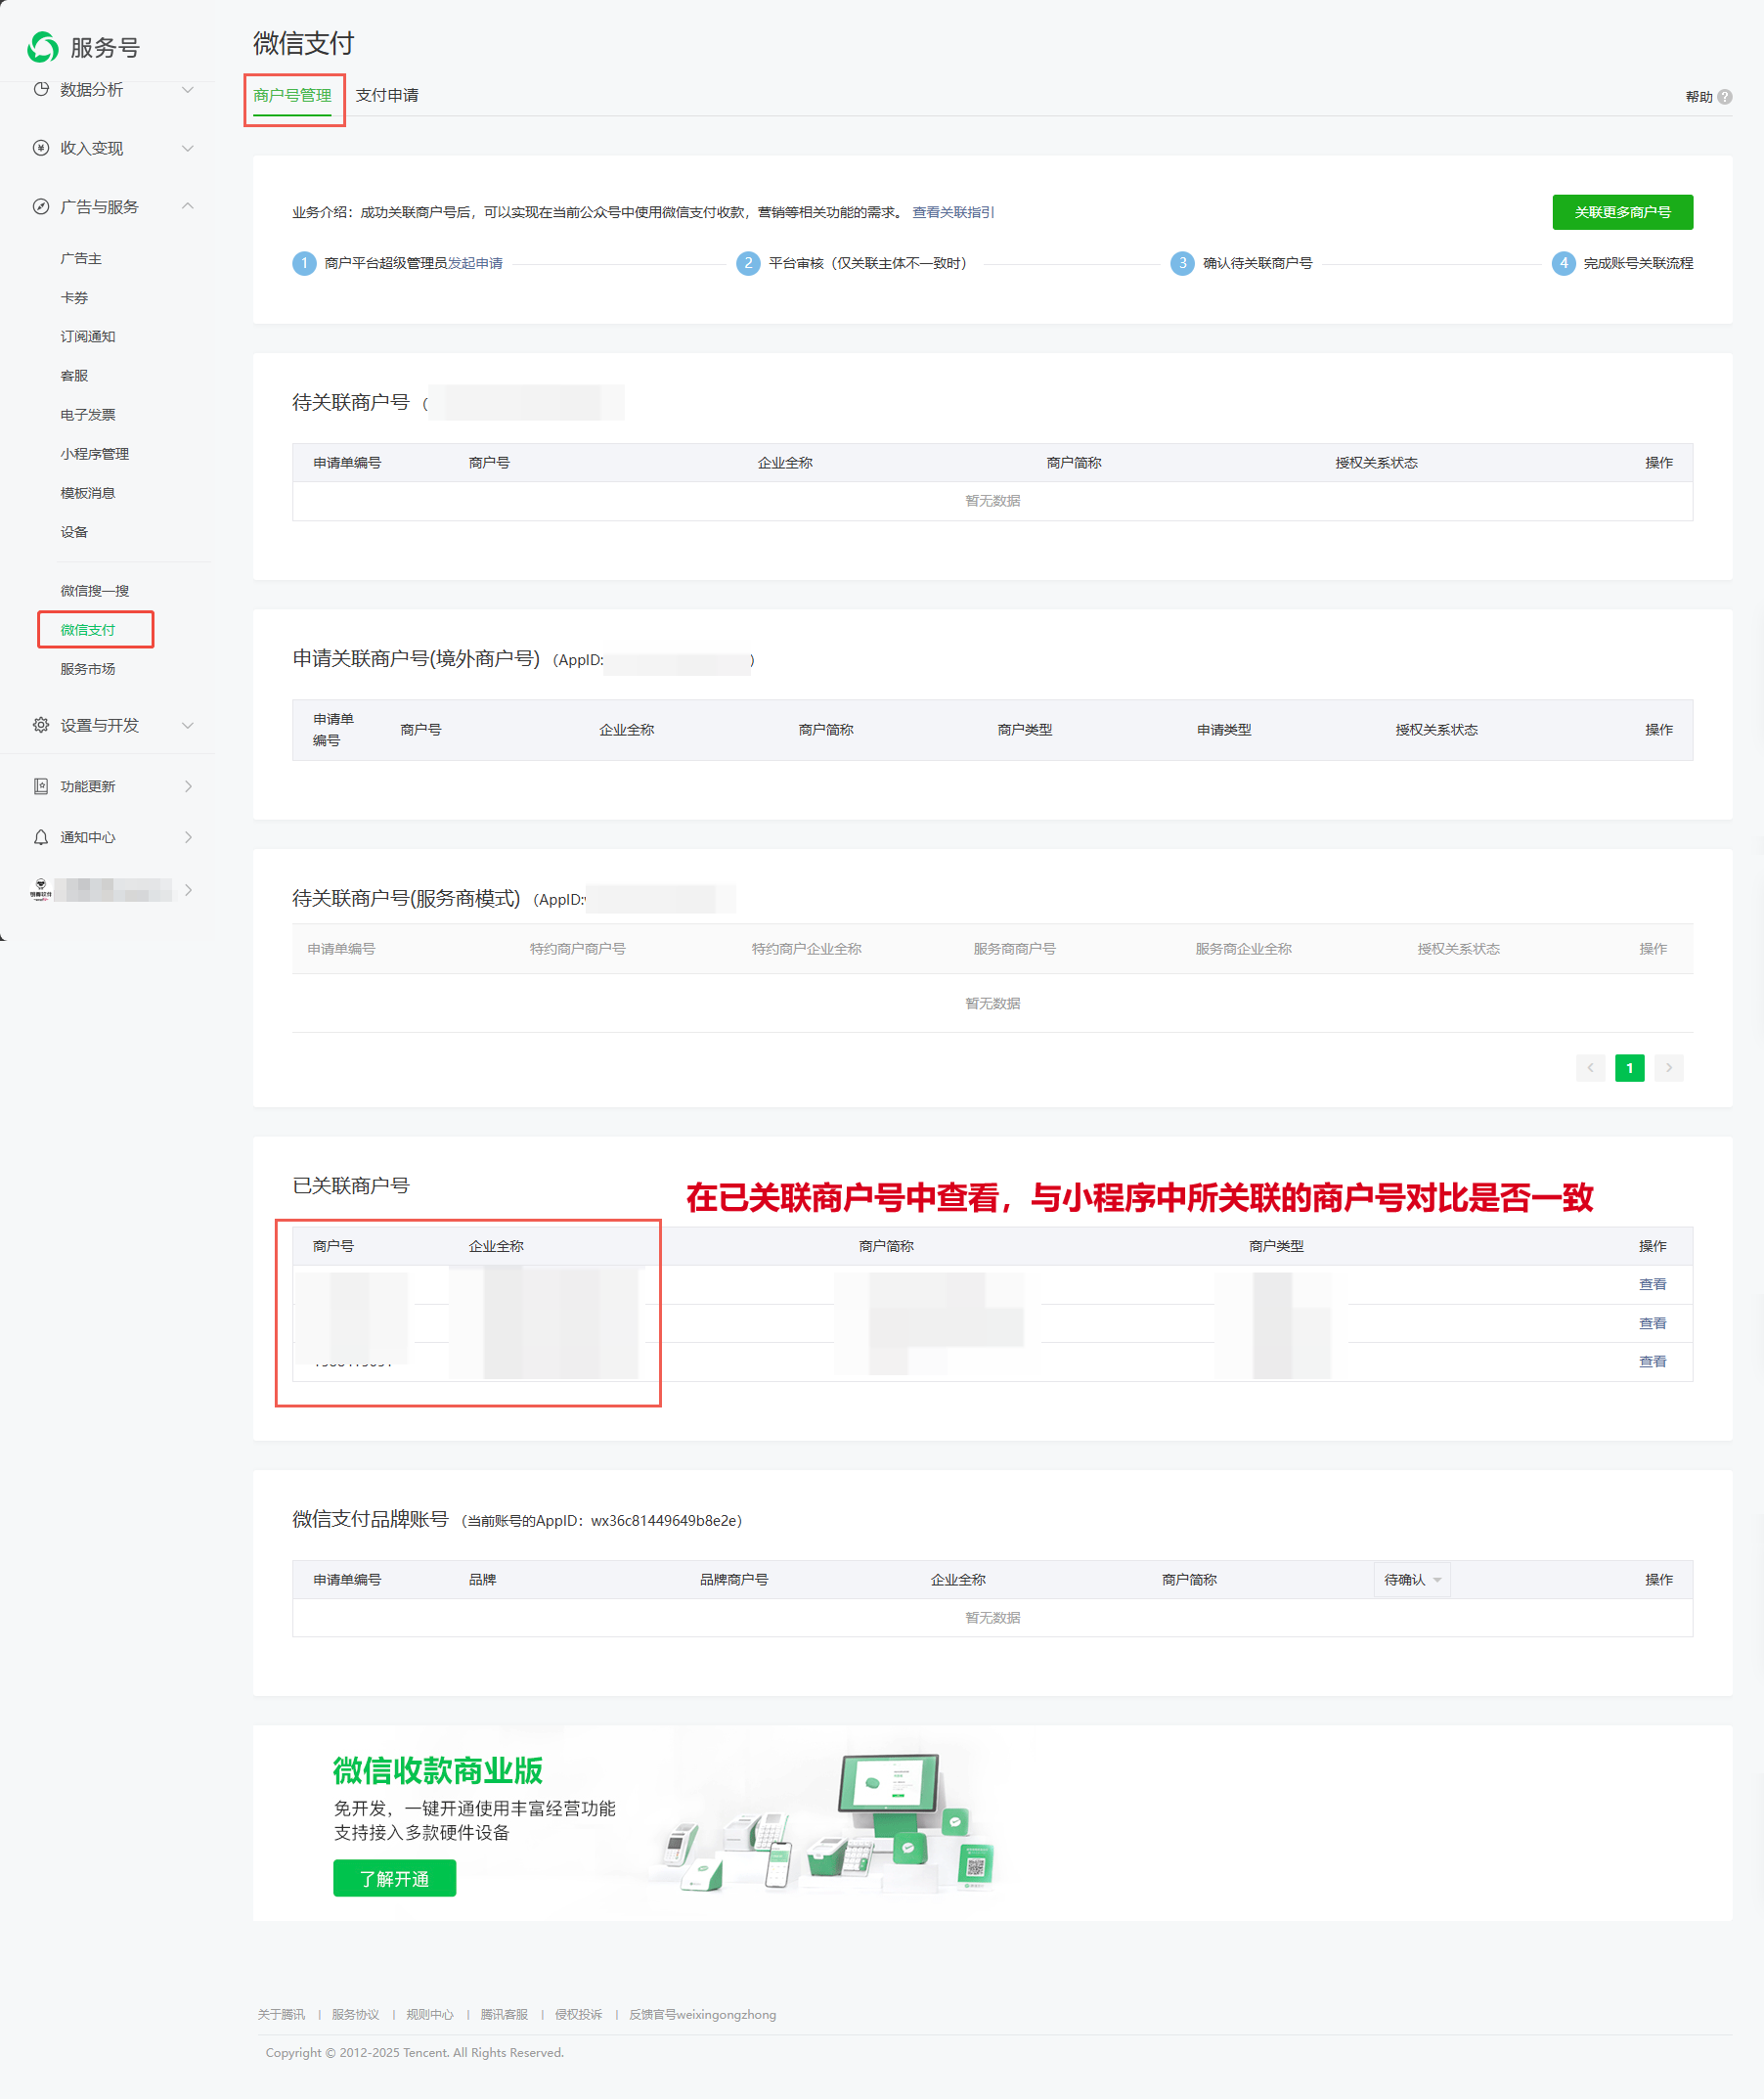Open the 查看关联指引 link
1764x2099 pixels.
point(952,212)
